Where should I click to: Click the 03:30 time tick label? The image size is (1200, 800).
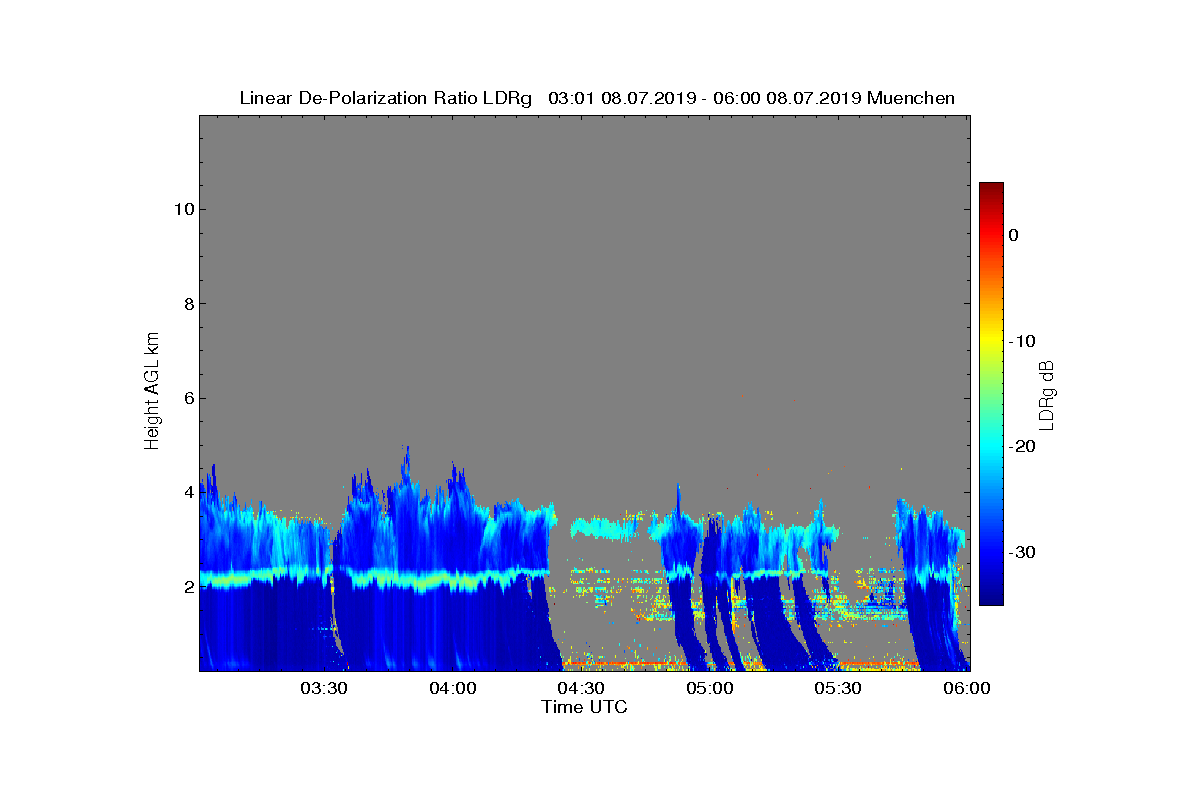[324, 689]
